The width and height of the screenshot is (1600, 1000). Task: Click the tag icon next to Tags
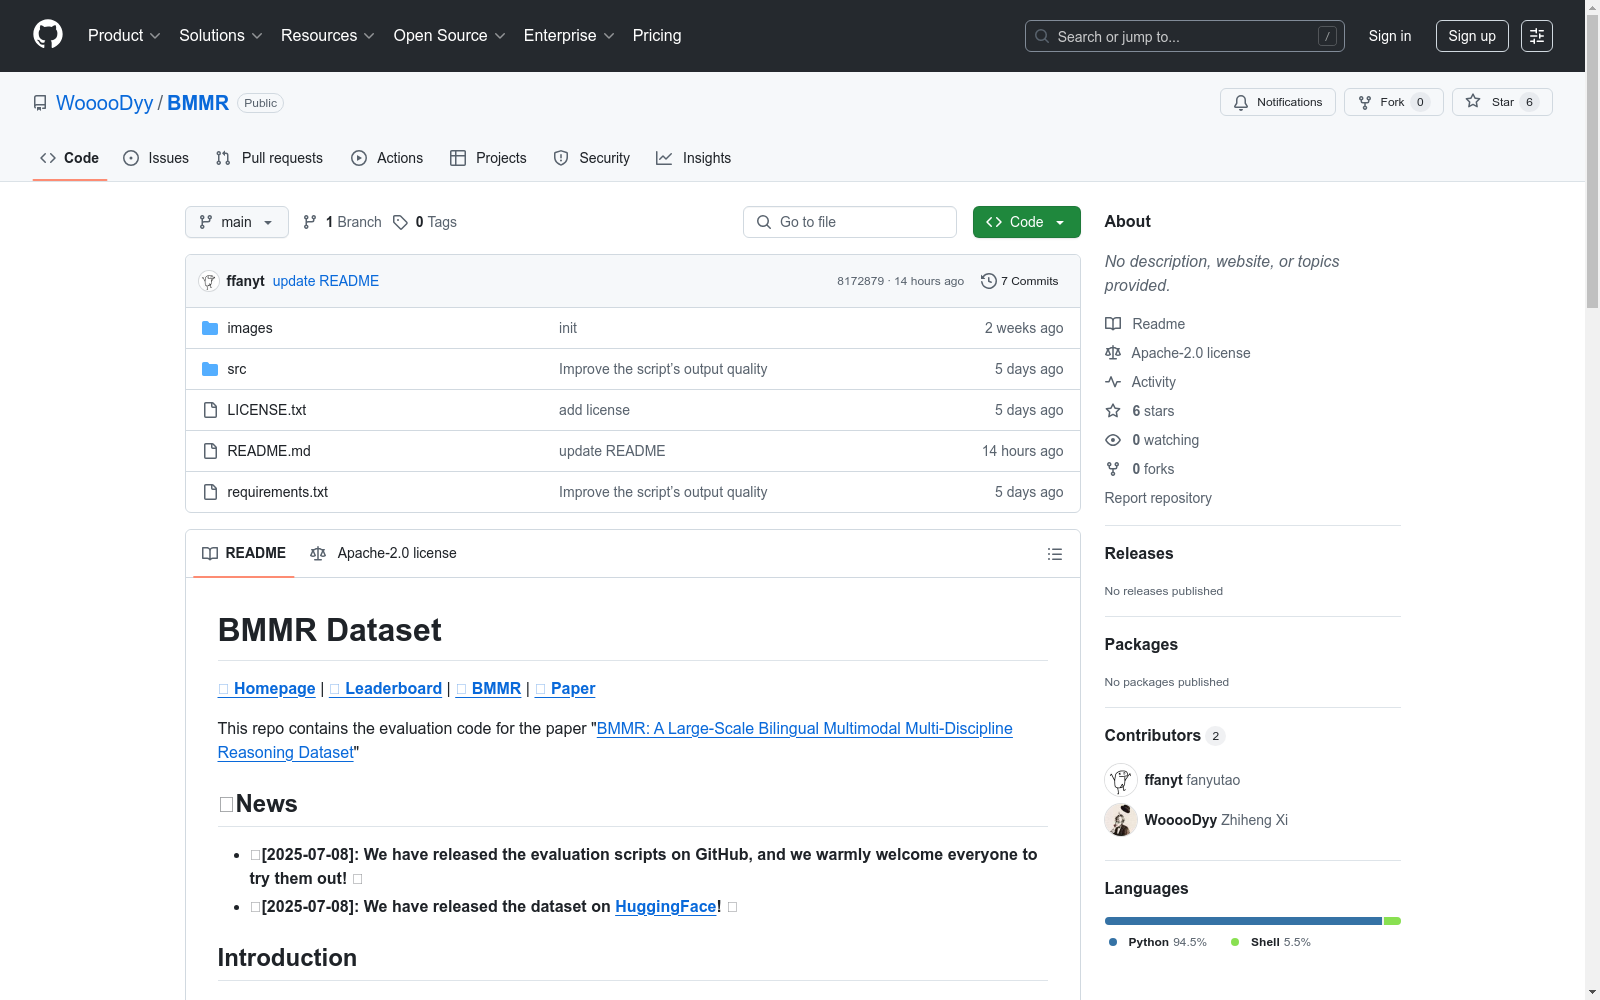point(400,222)
